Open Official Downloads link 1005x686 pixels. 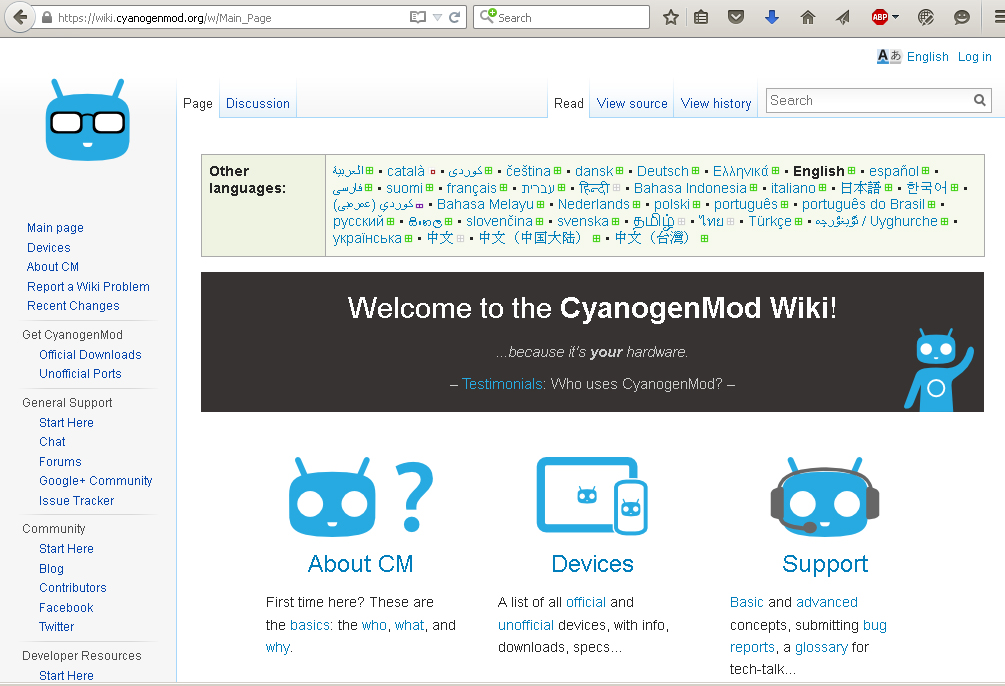pos(90,355)
